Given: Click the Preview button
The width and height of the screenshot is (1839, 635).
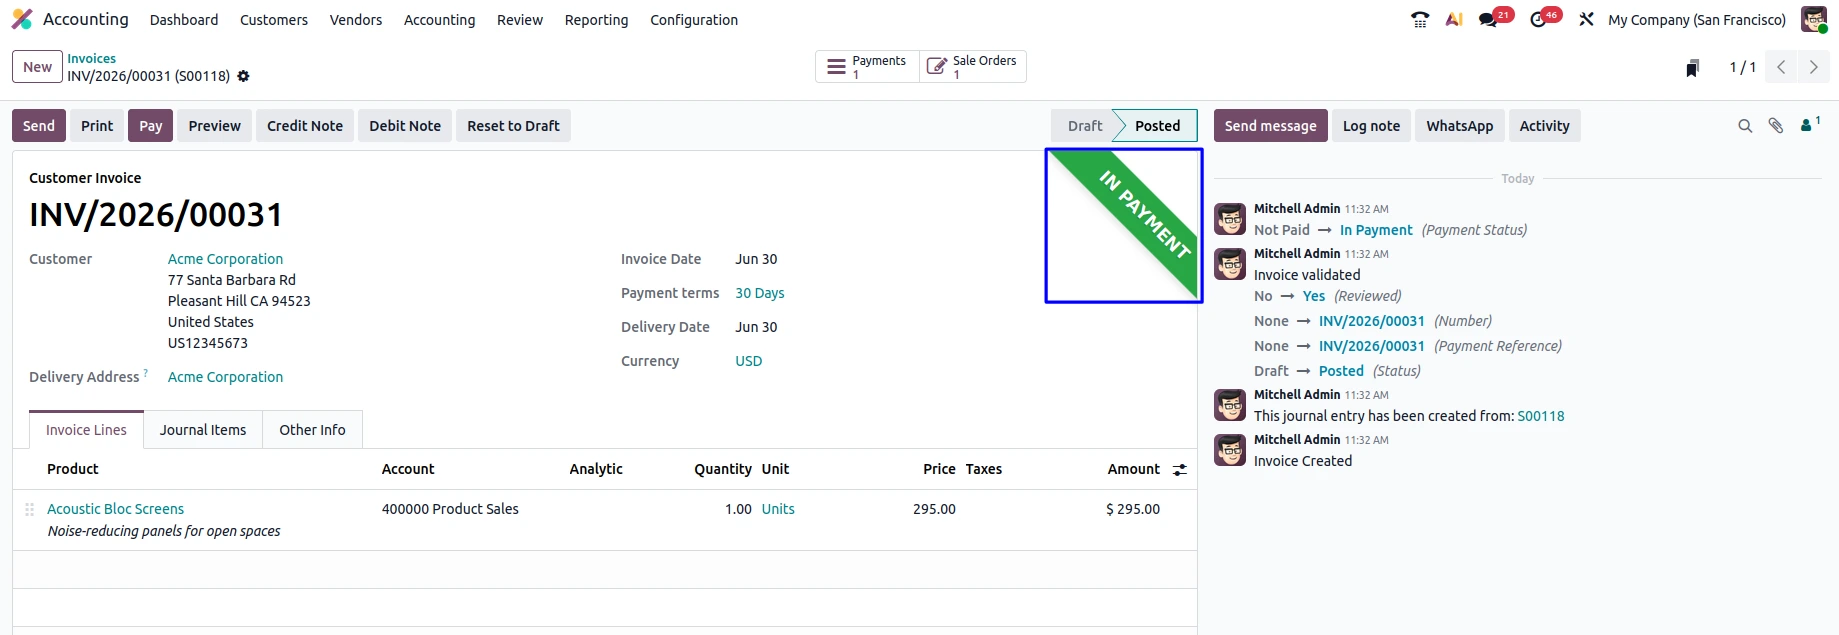Looking at the screenshot, I should point(215,126).
